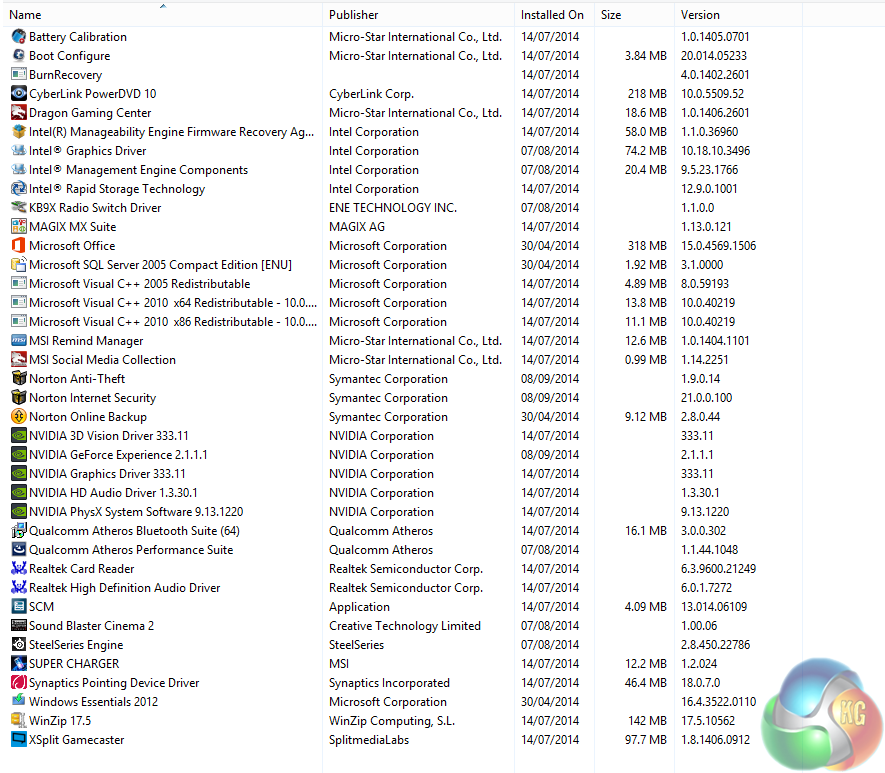885x773 pixels.
Task: Click publisher Creative Technology Limited
Action: (x=405, y=626)
